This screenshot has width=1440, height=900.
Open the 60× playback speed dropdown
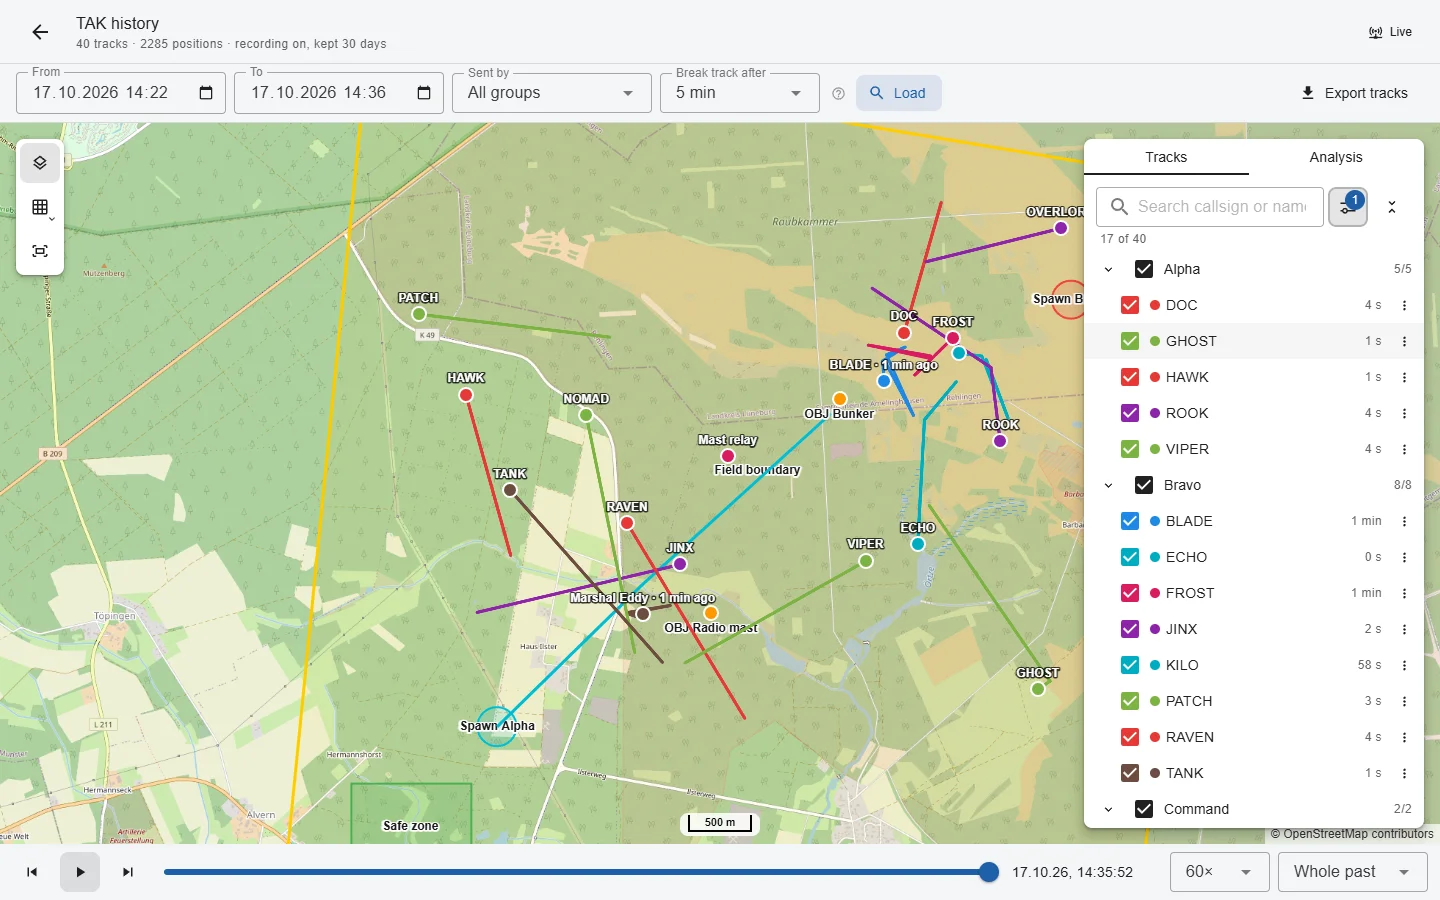click(1220, 872)
